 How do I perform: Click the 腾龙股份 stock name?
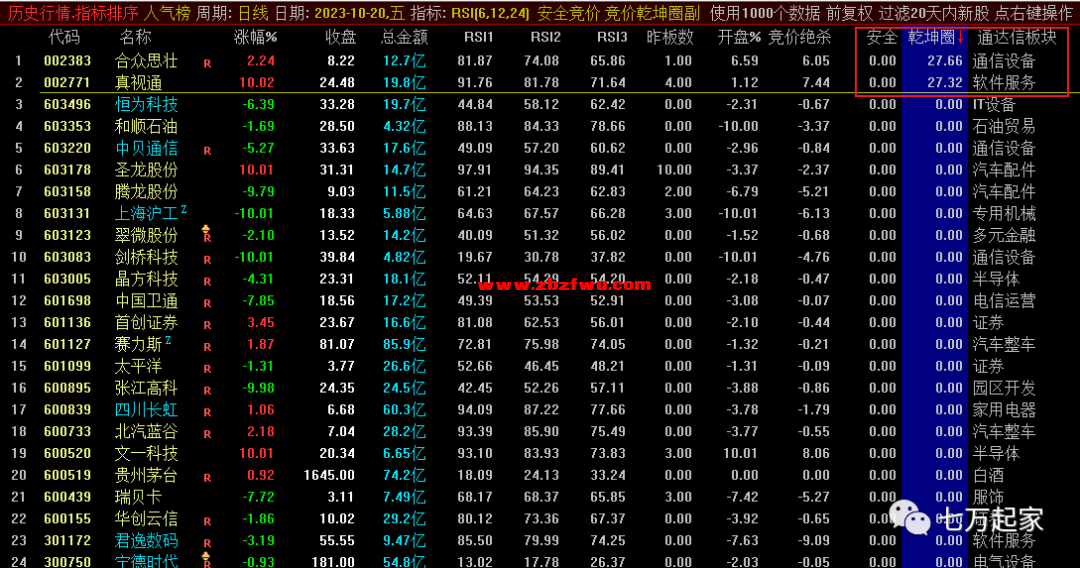(x=146, y=192)
